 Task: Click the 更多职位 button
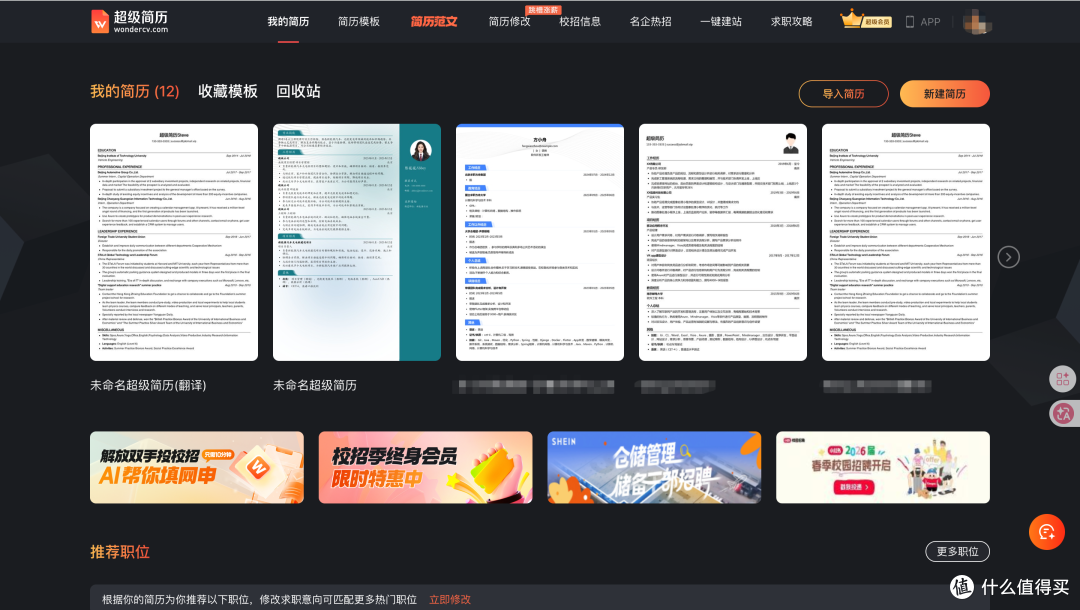tap(957, 551)
